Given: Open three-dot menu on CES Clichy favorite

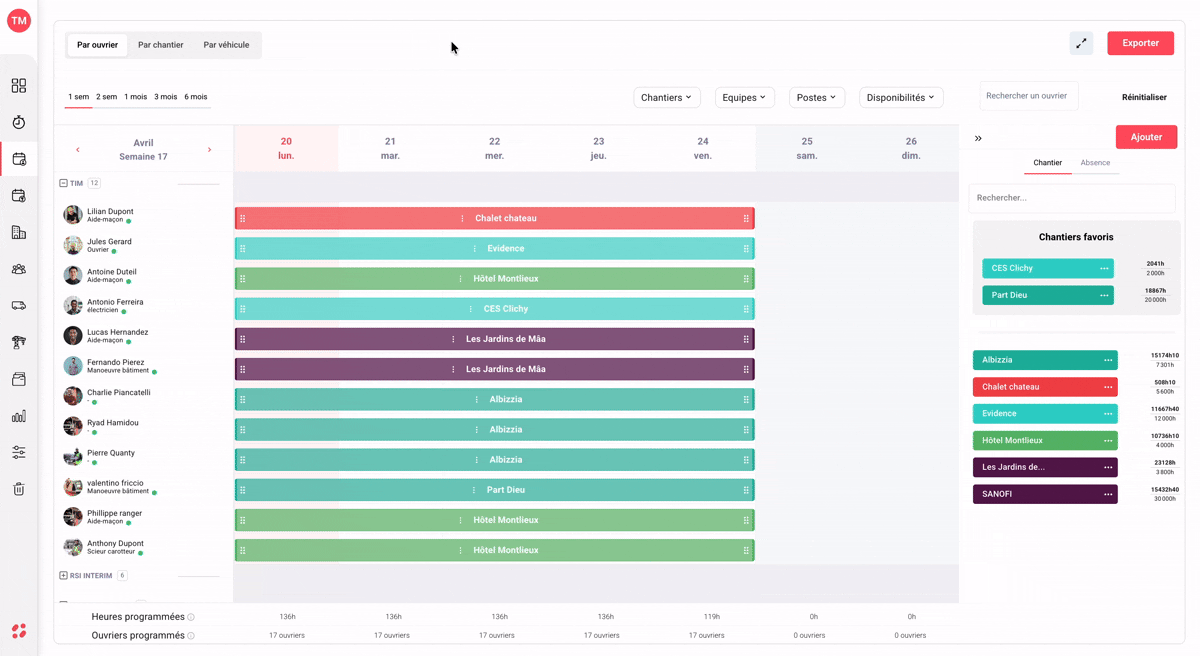Looking at the screenshot, I should (1104, 268).
